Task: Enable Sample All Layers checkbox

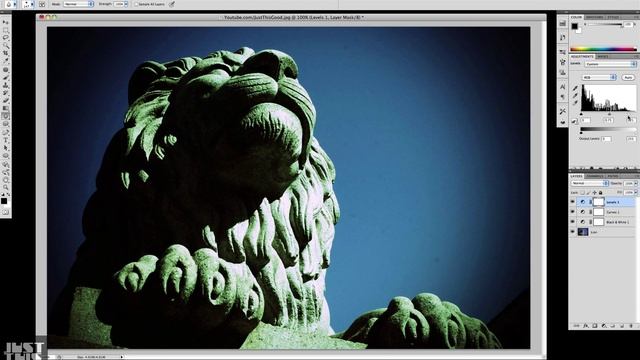Action: point(136,4)
